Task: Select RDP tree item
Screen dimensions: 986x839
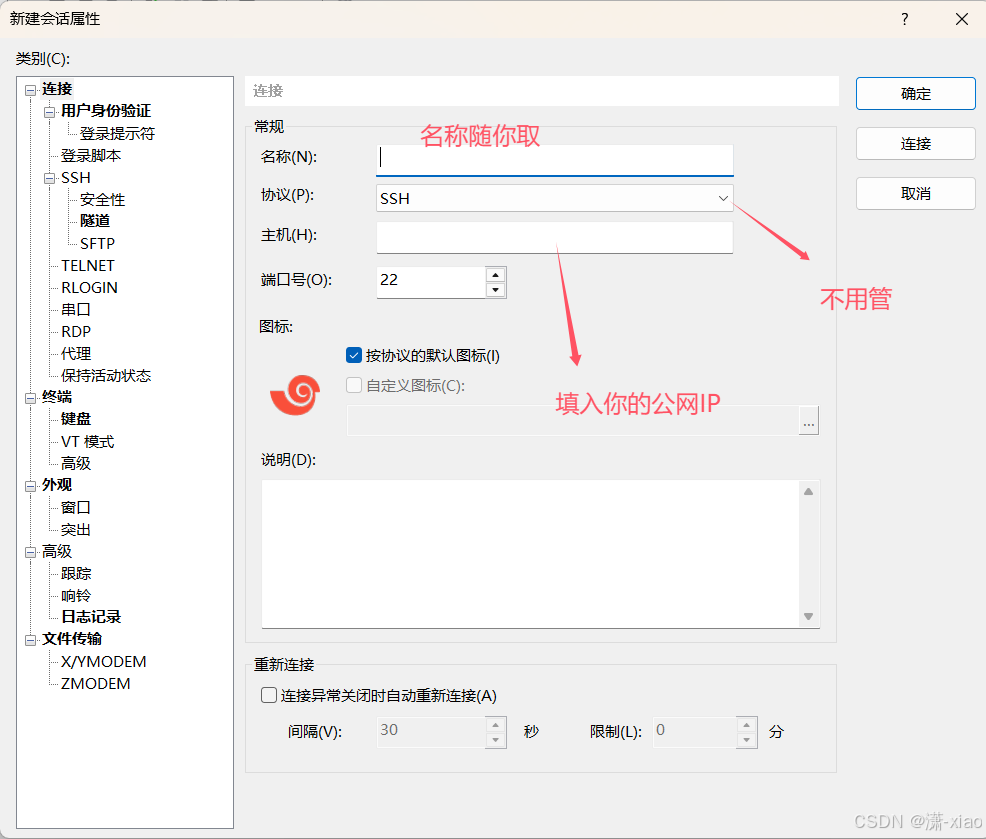Action: 75,331
